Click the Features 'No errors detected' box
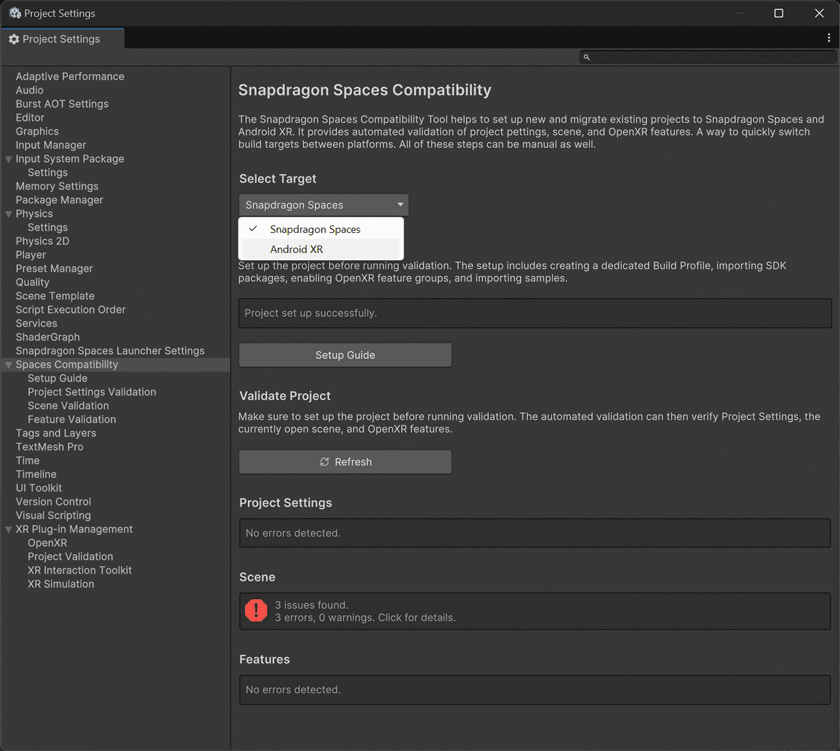This screenshot has width=840, height=751. tap(535, 689)
